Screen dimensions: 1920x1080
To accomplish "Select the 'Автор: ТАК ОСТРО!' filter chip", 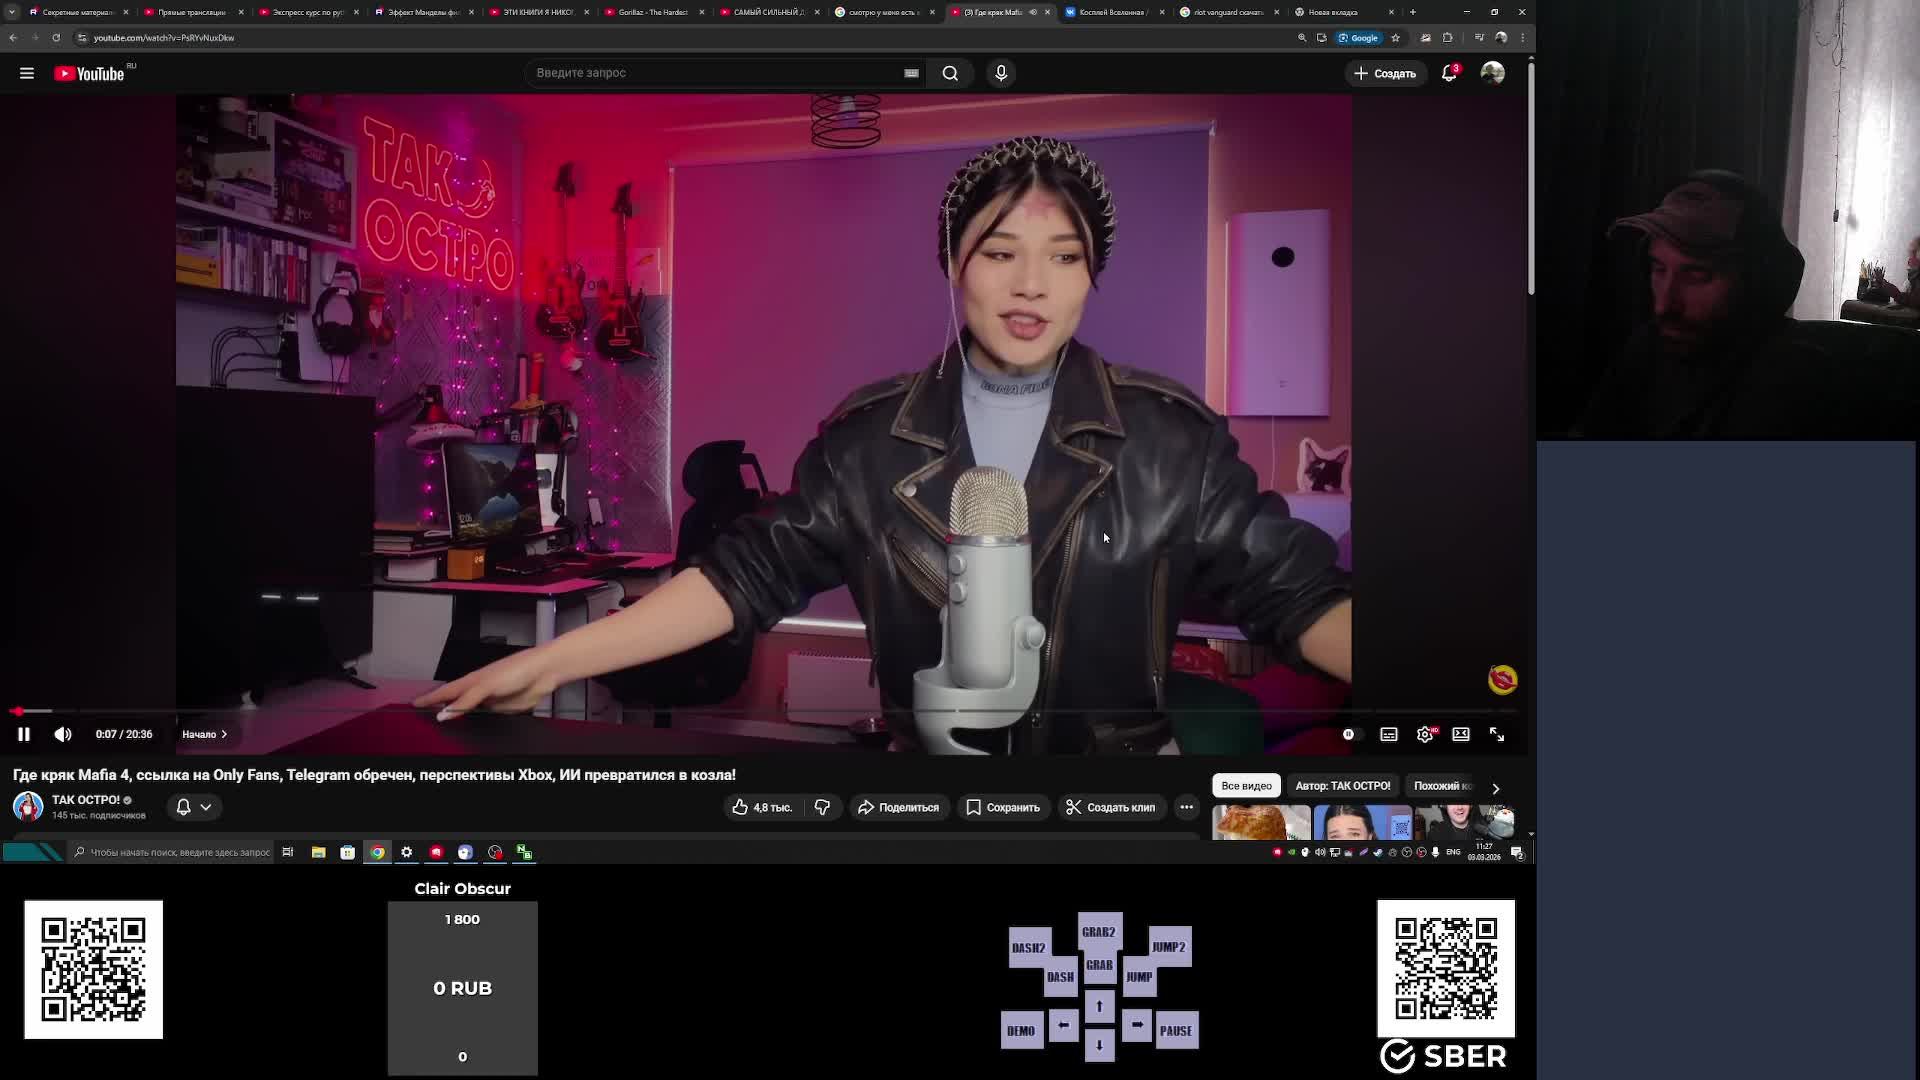I will click(1342, 786).
